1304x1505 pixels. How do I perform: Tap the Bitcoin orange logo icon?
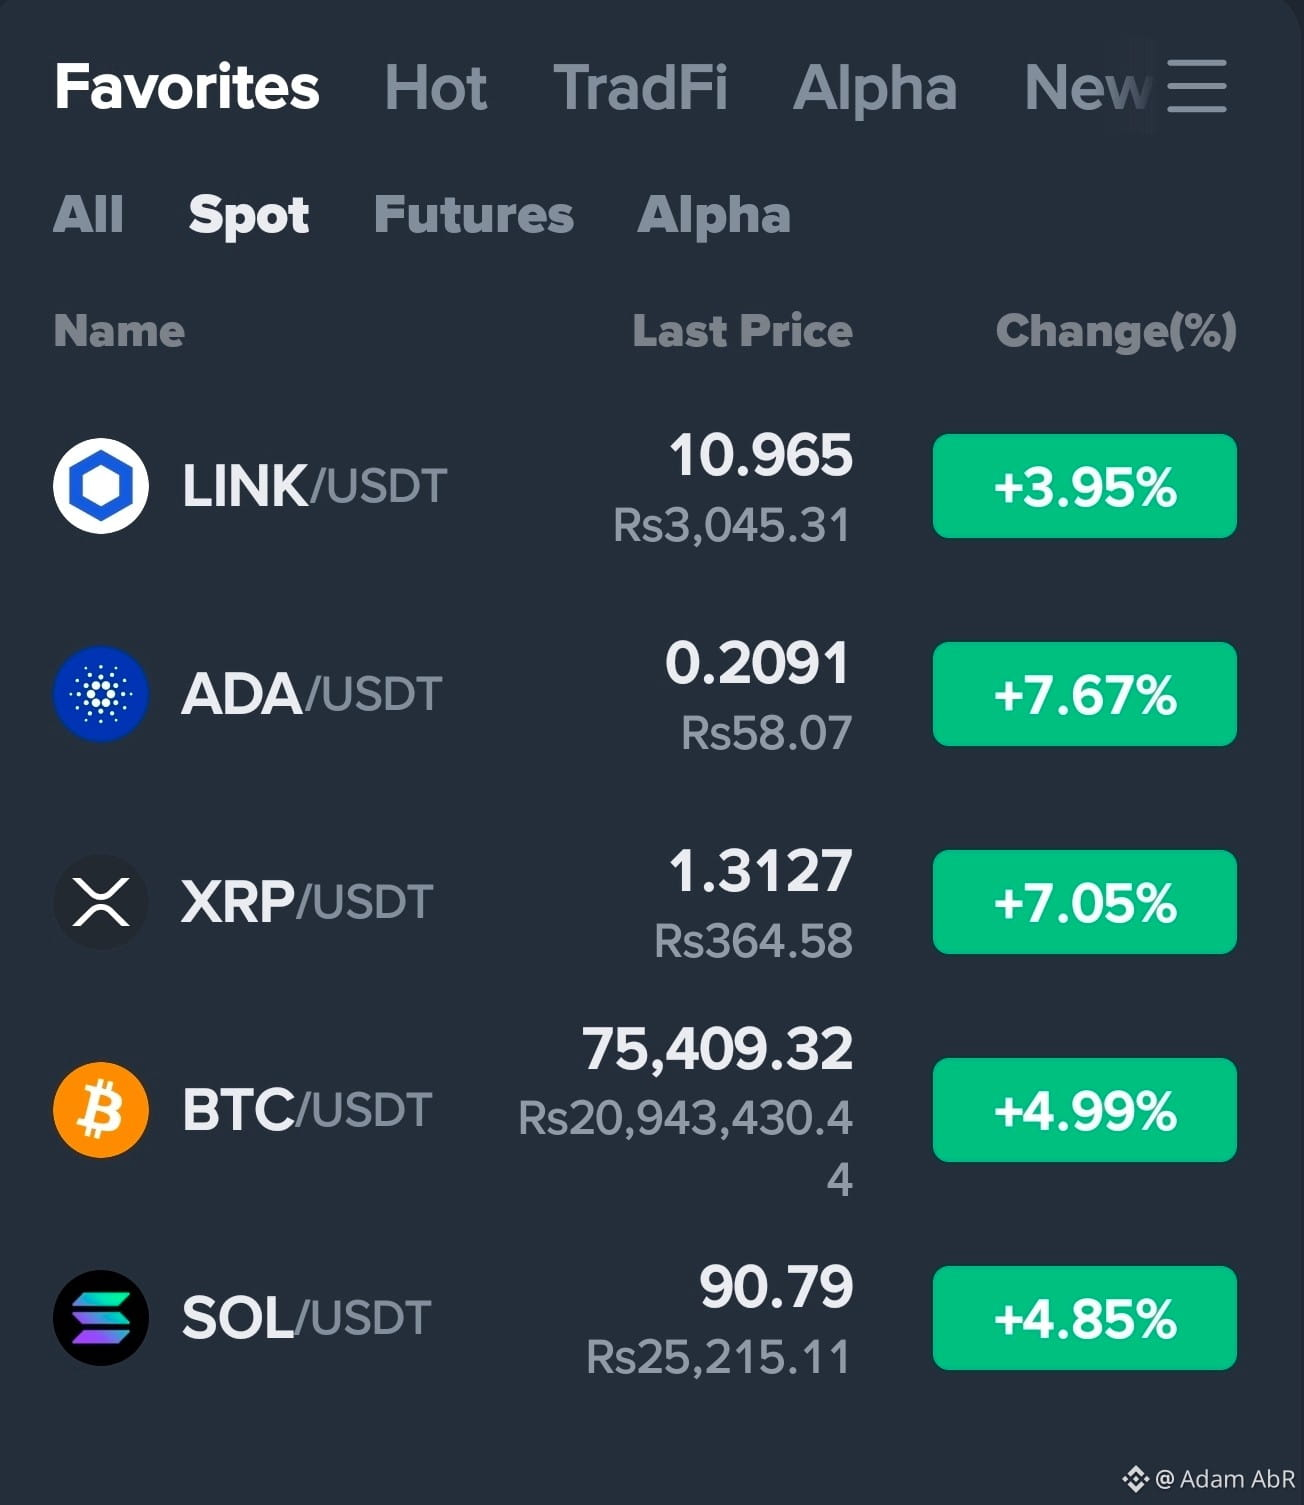(x=101, y=1110)
